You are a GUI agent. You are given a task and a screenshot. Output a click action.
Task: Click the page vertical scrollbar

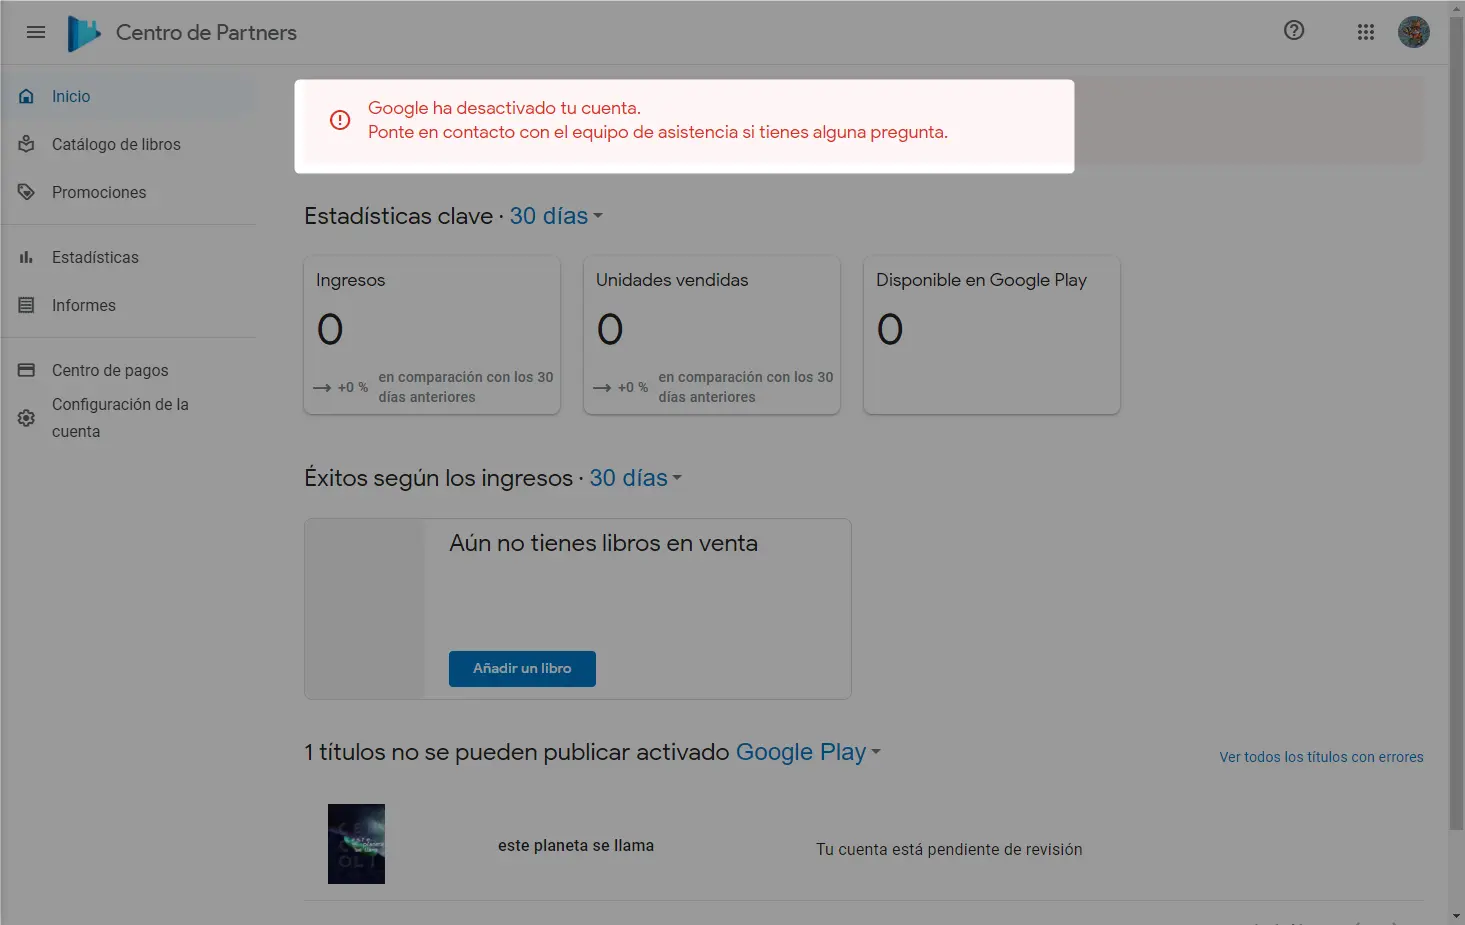click(x=1456, y=424)
